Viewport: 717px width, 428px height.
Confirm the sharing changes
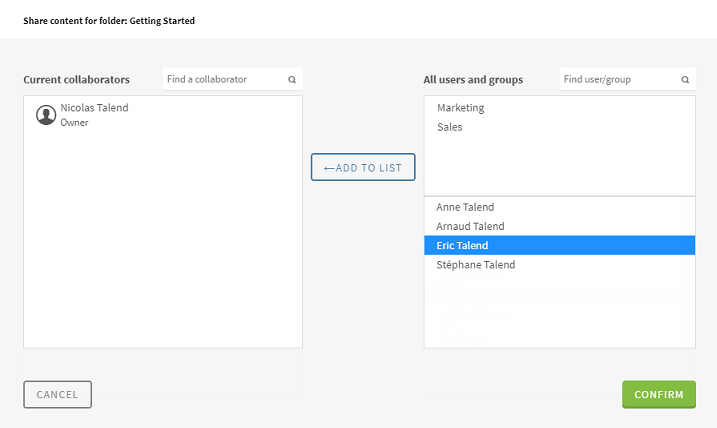(658, 394)
